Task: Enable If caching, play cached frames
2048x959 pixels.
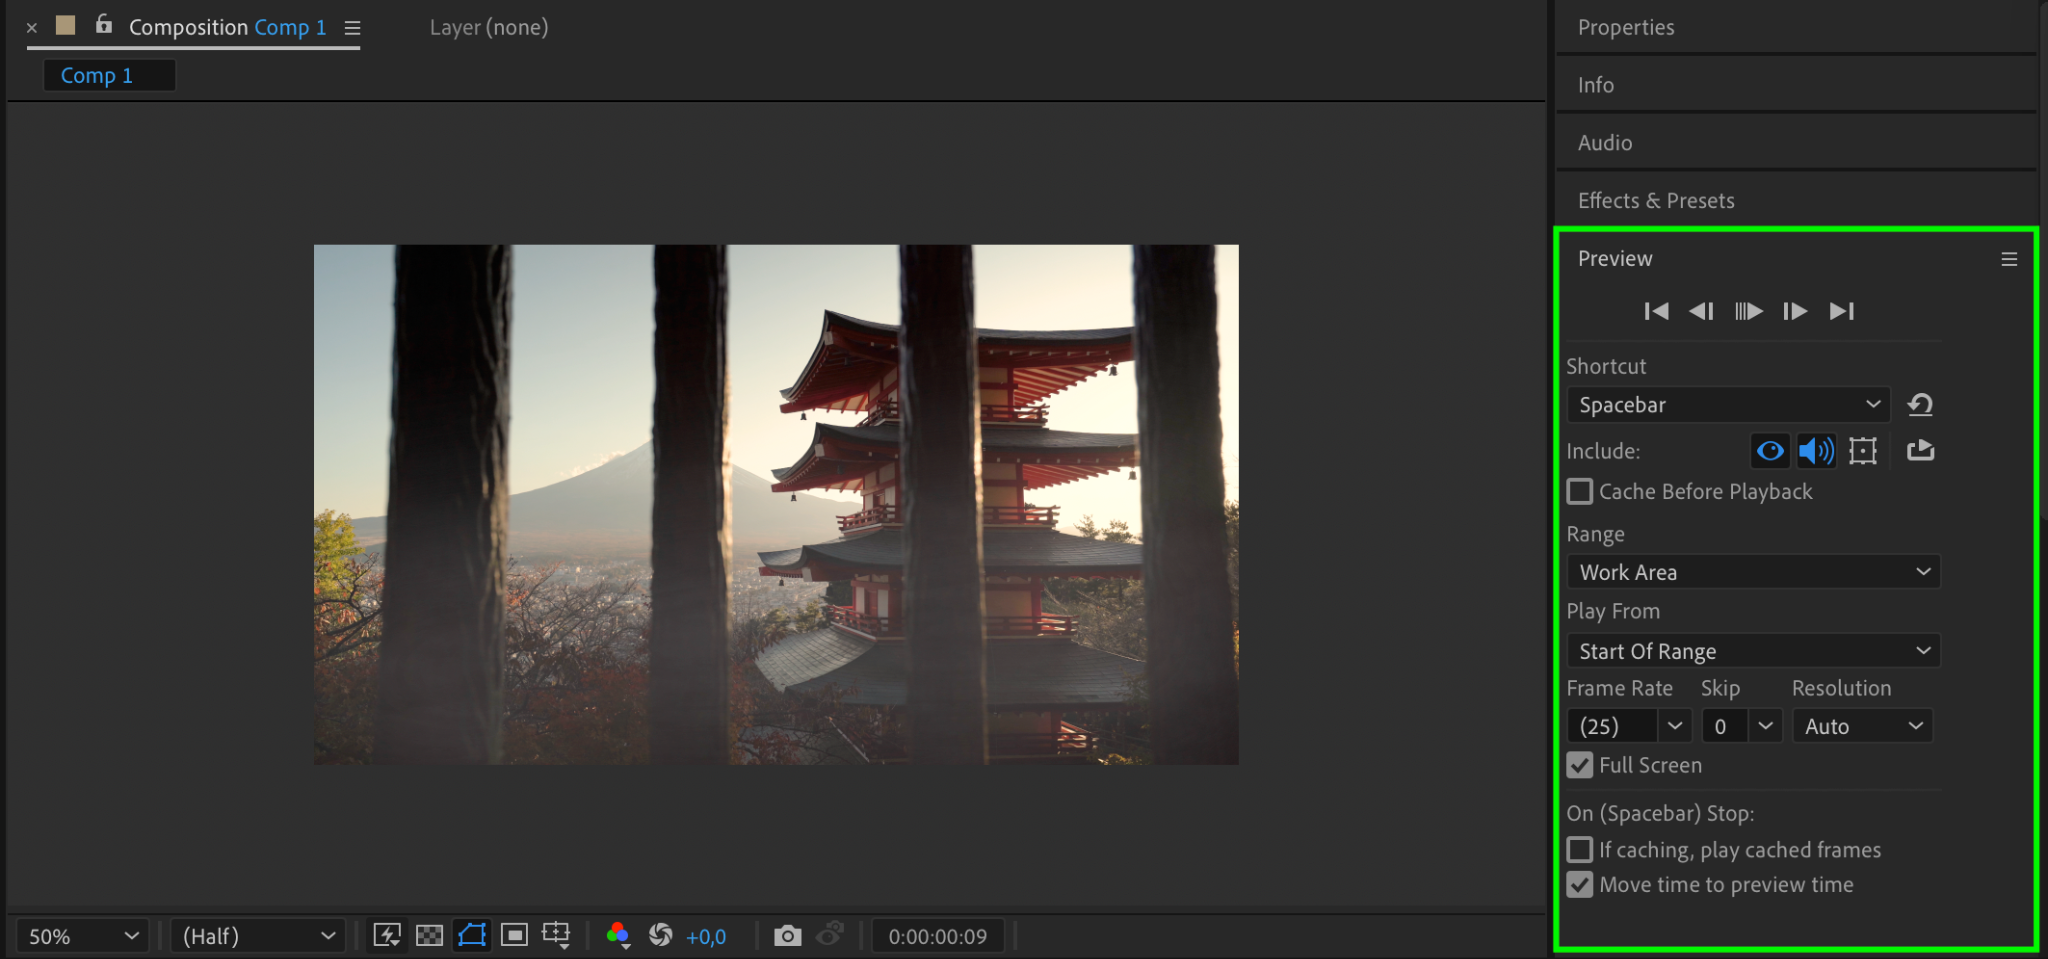Action: point(1580,850)
